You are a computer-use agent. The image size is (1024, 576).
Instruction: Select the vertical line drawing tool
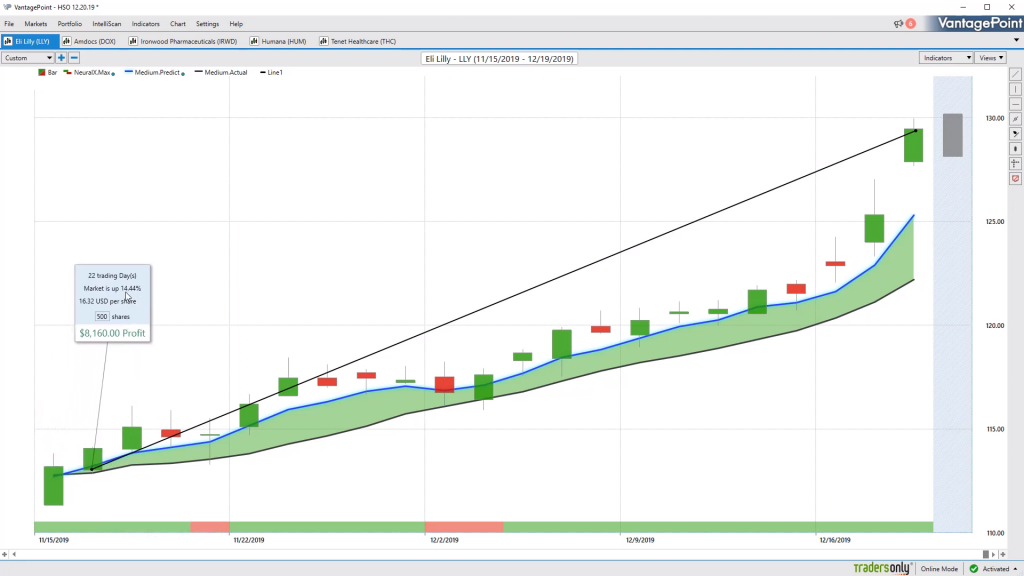[x=1016, y=89]
